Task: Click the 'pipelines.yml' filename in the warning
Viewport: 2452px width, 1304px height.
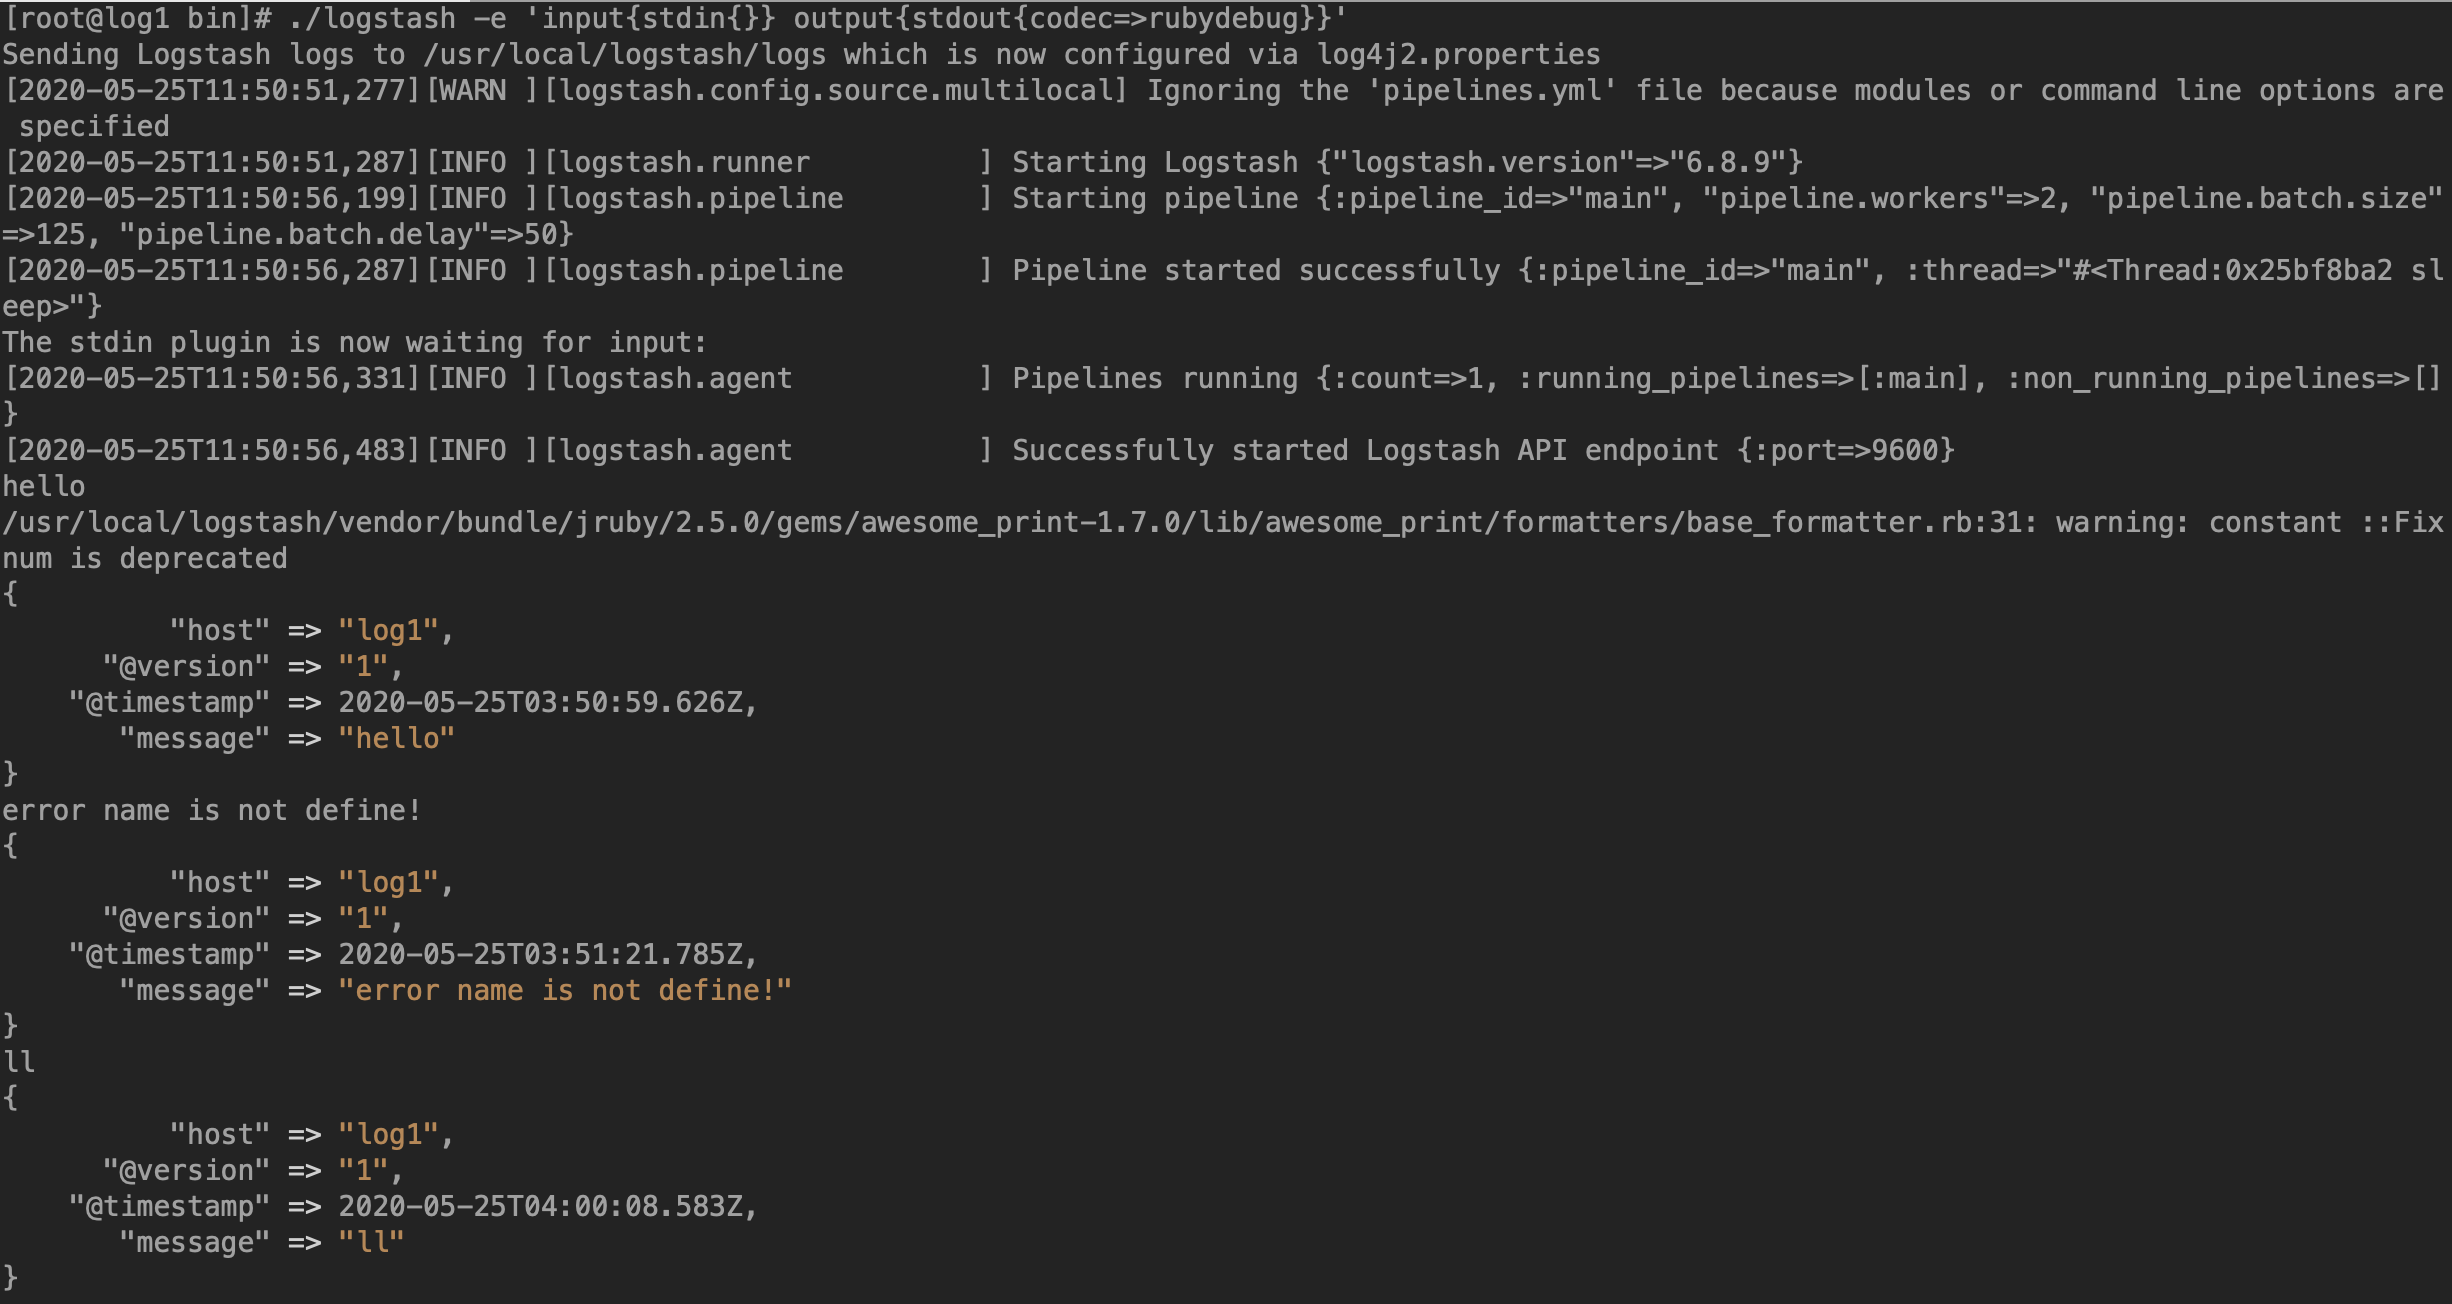Action: click(1492, 90)
